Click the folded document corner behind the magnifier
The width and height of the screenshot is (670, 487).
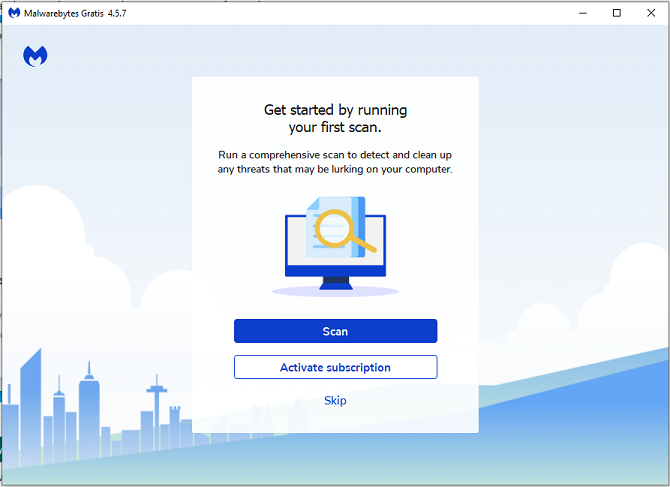tap(313, 203)
